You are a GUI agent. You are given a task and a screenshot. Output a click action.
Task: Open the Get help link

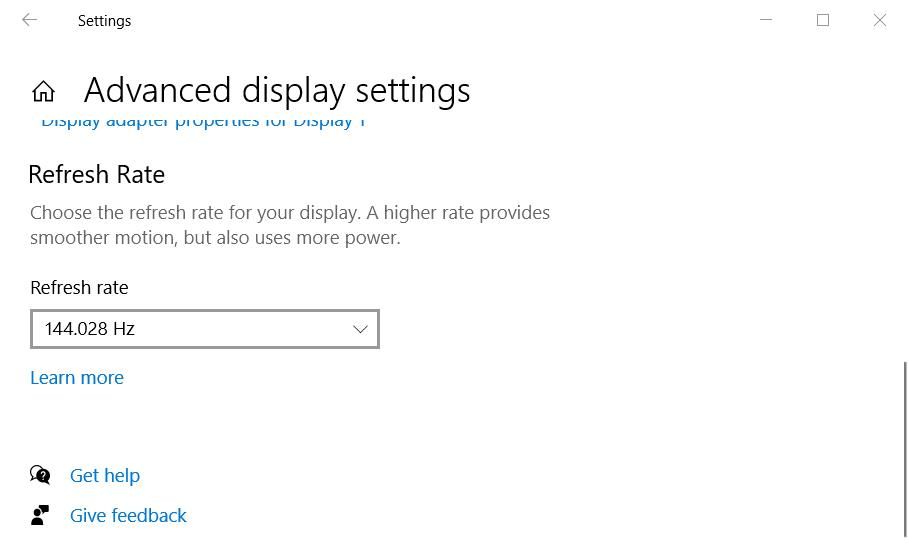[105, 476]
